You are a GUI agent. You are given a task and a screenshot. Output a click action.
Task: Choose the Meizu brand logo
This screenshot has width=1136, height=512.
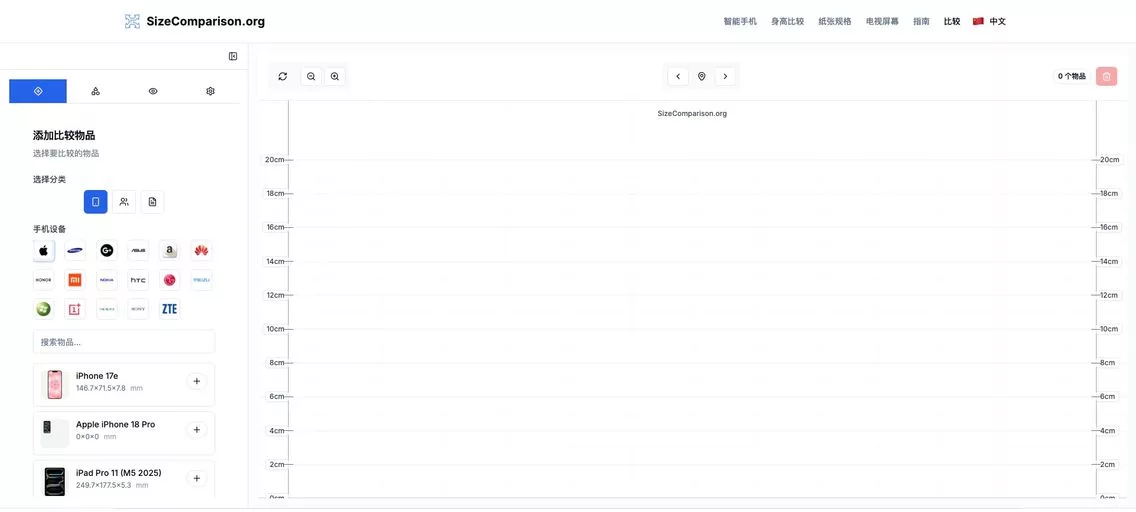[201, 280]
